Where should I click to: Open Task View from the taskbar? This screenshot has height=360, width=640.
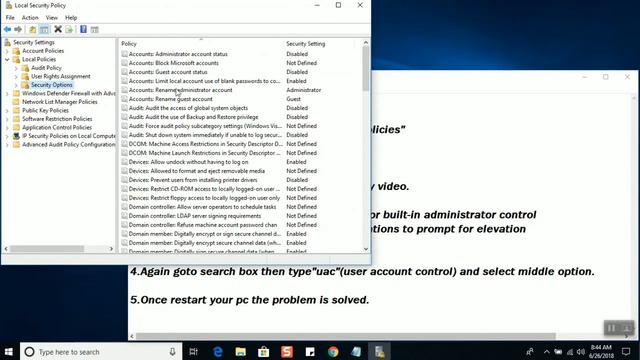point(193,351)
